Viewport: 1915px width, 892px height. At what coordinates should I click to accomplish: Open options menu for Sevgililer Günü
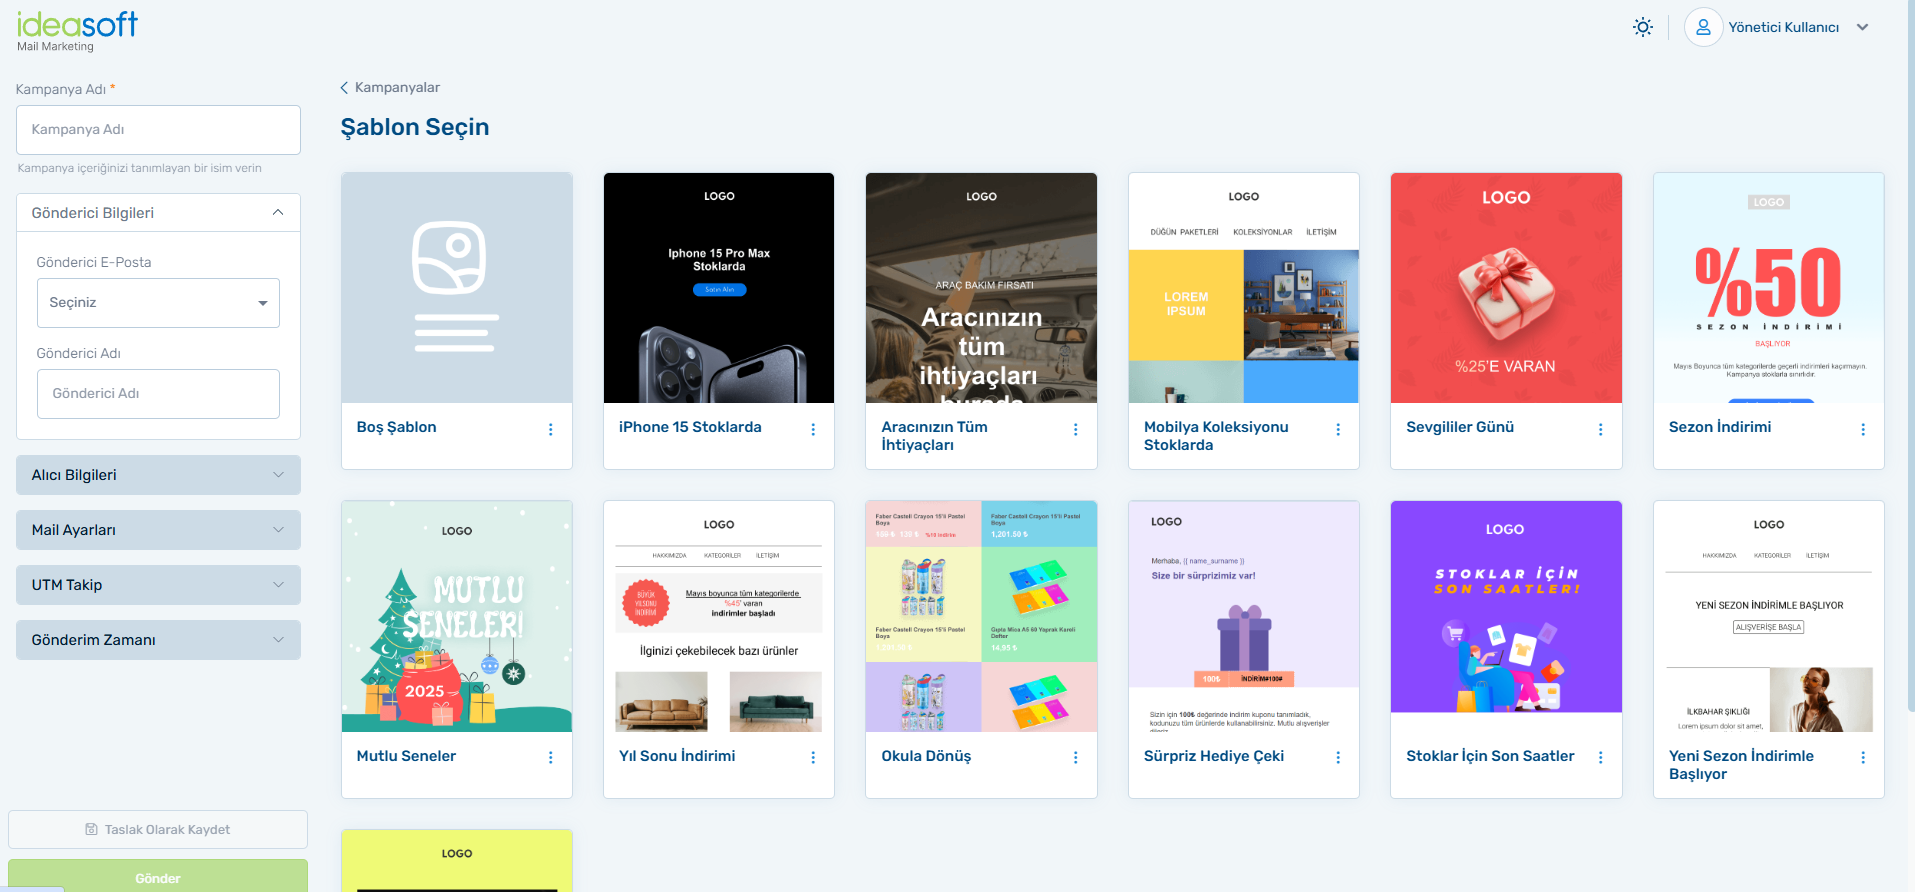(1600, 429)
